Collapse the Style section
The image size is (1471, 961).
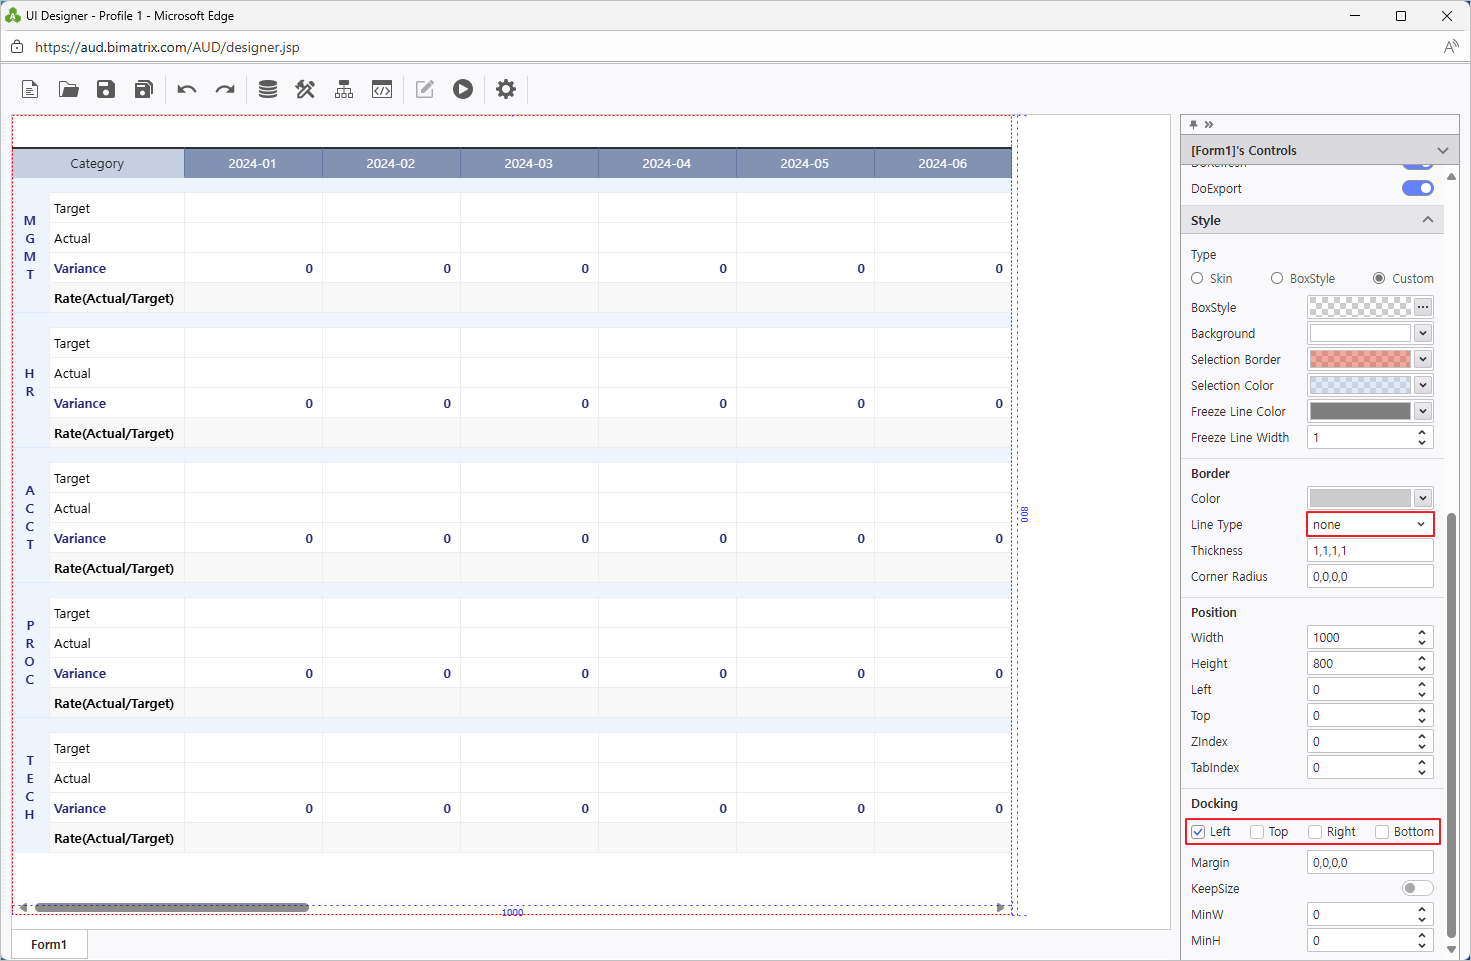[1428, 219]
